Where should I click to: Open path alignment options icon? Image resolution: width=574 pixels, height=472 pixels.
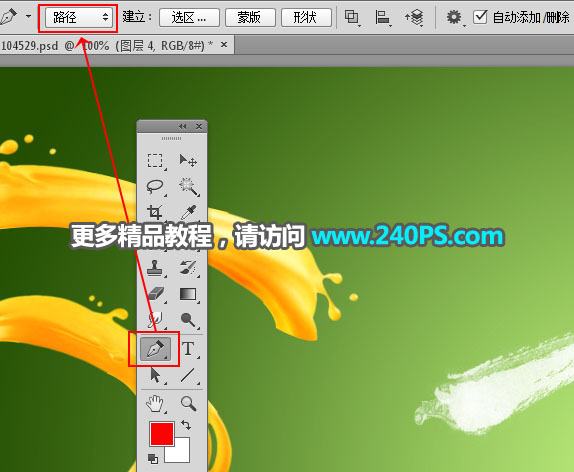click(x=383, y=17)
